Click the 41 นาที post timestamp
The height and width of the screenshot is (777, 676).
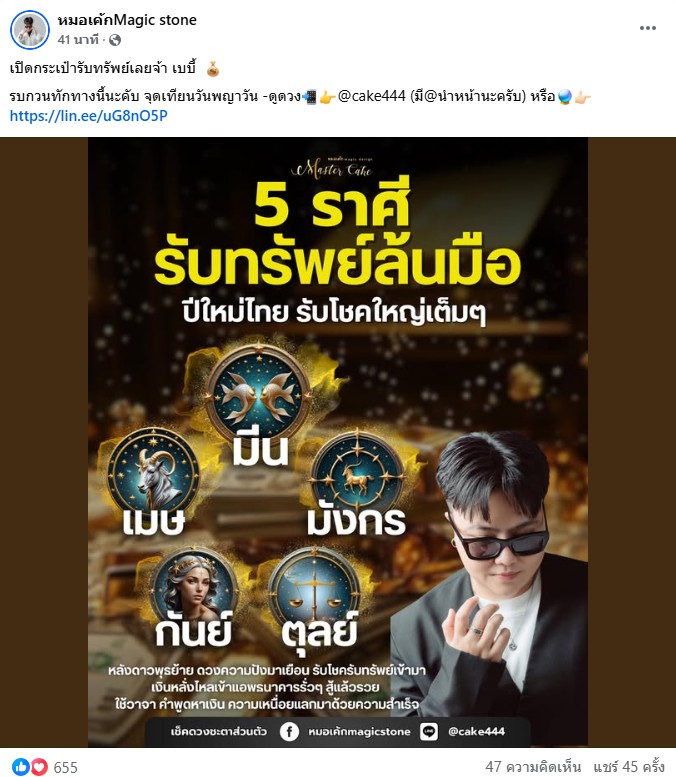pyautogui.click(x=78, y=40)
